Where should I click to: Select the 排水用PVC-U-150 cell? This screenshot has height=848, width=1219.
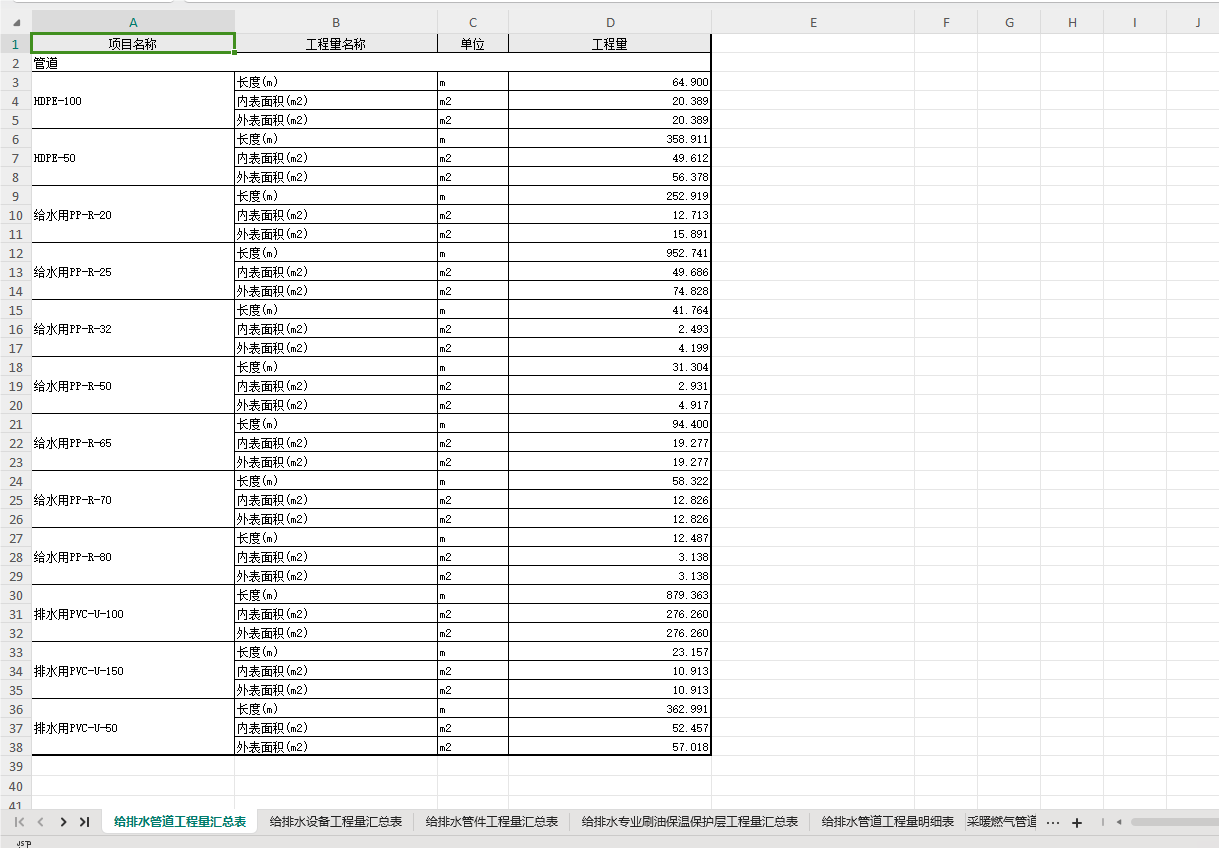coord(133,671)
